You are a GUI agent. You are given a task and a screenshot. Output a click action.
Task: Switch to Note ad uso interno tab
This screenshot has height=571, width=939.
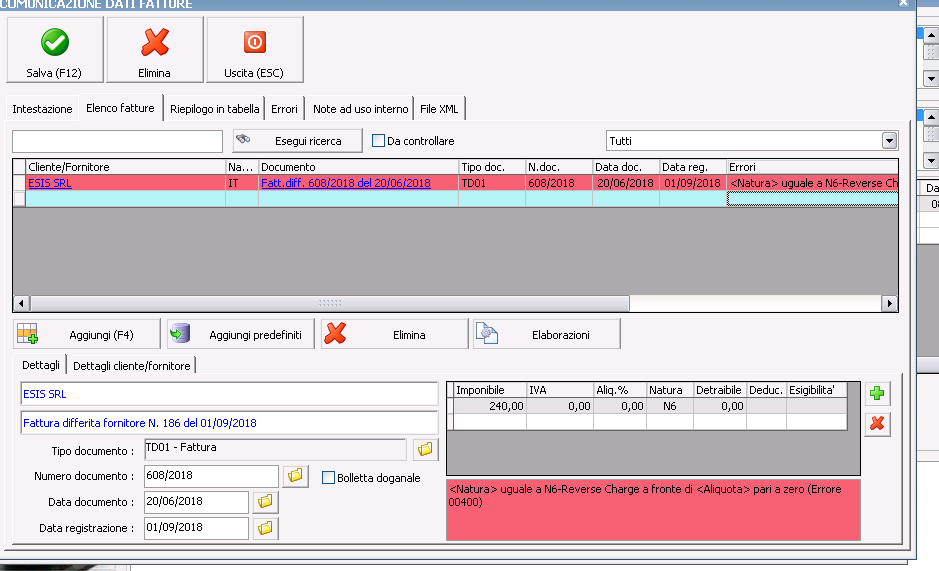coord(361,109)
